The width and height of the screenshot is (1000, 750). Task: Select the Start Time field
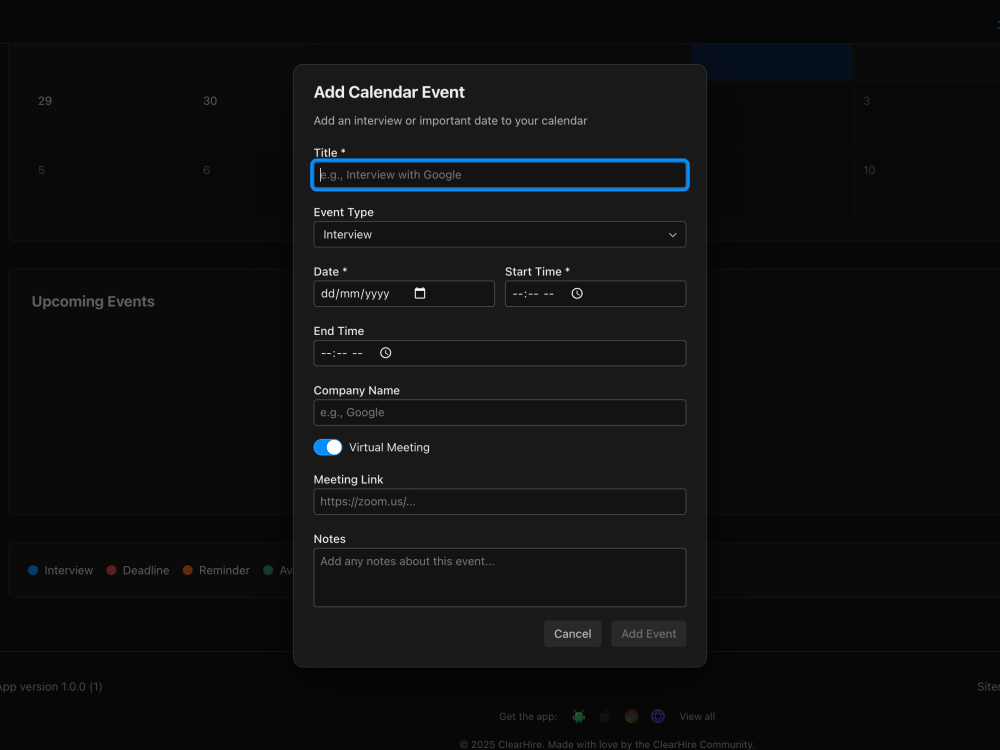pos(596,293)
